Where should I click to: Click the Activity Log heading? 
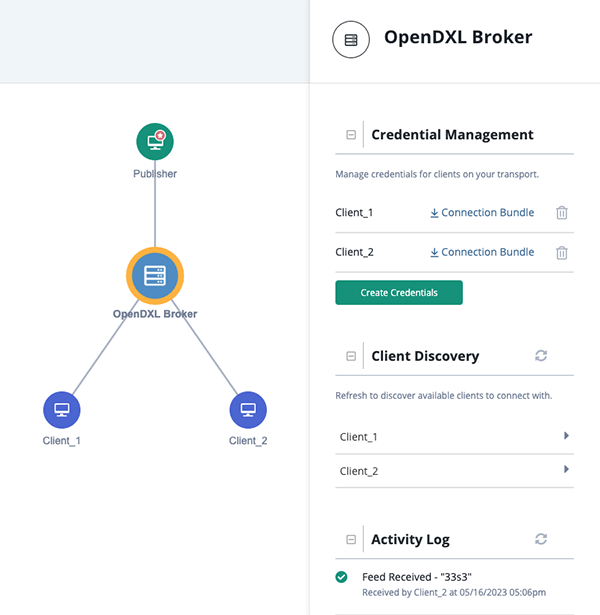click(x=410, y=540)
